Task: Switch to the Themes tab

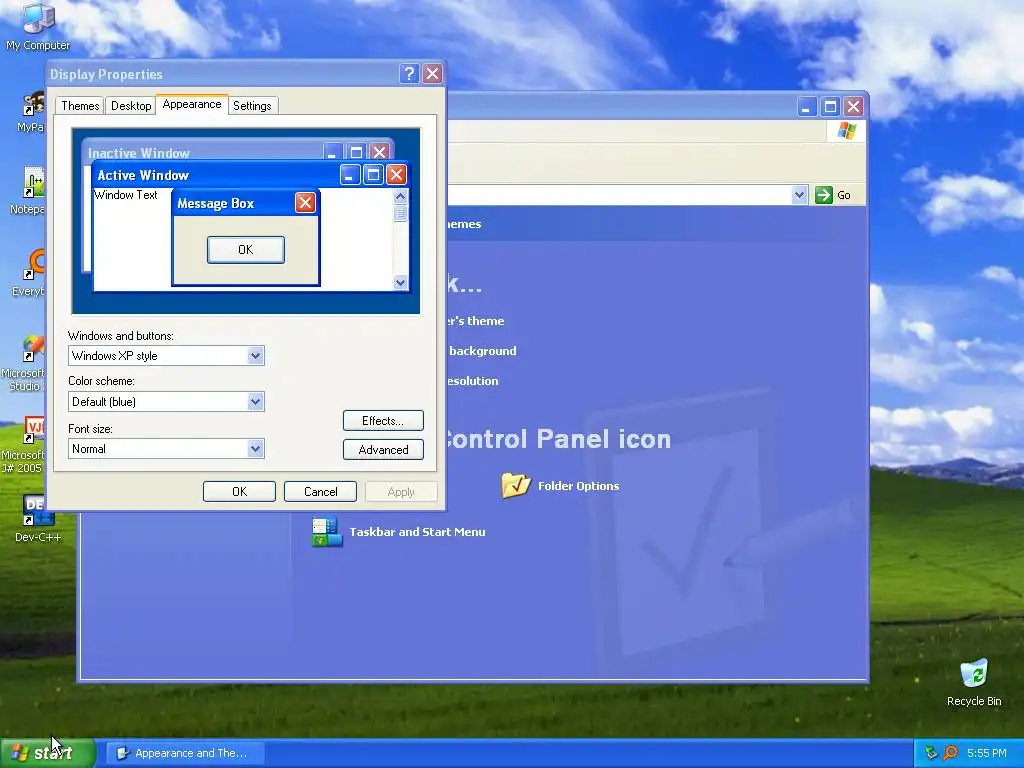Action: (x=80, y=106)
